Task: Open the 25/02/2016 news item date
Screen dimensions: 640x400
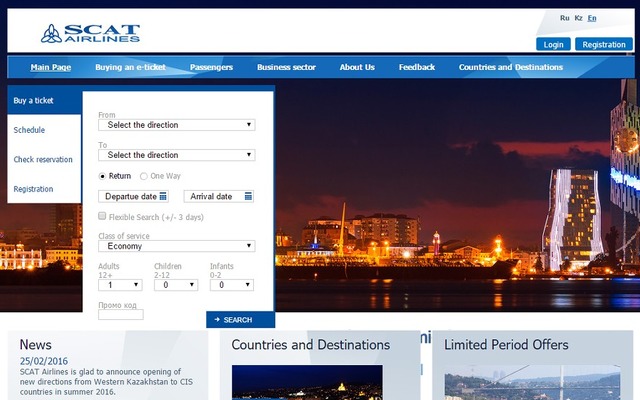Action: click(44, 361)
